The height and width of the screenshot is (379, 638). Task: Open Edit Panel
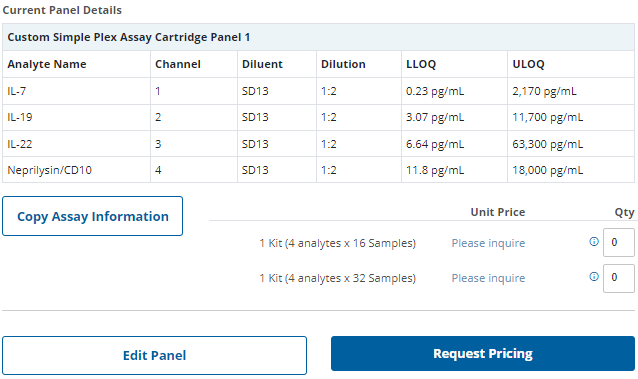[x=155, y=355]
